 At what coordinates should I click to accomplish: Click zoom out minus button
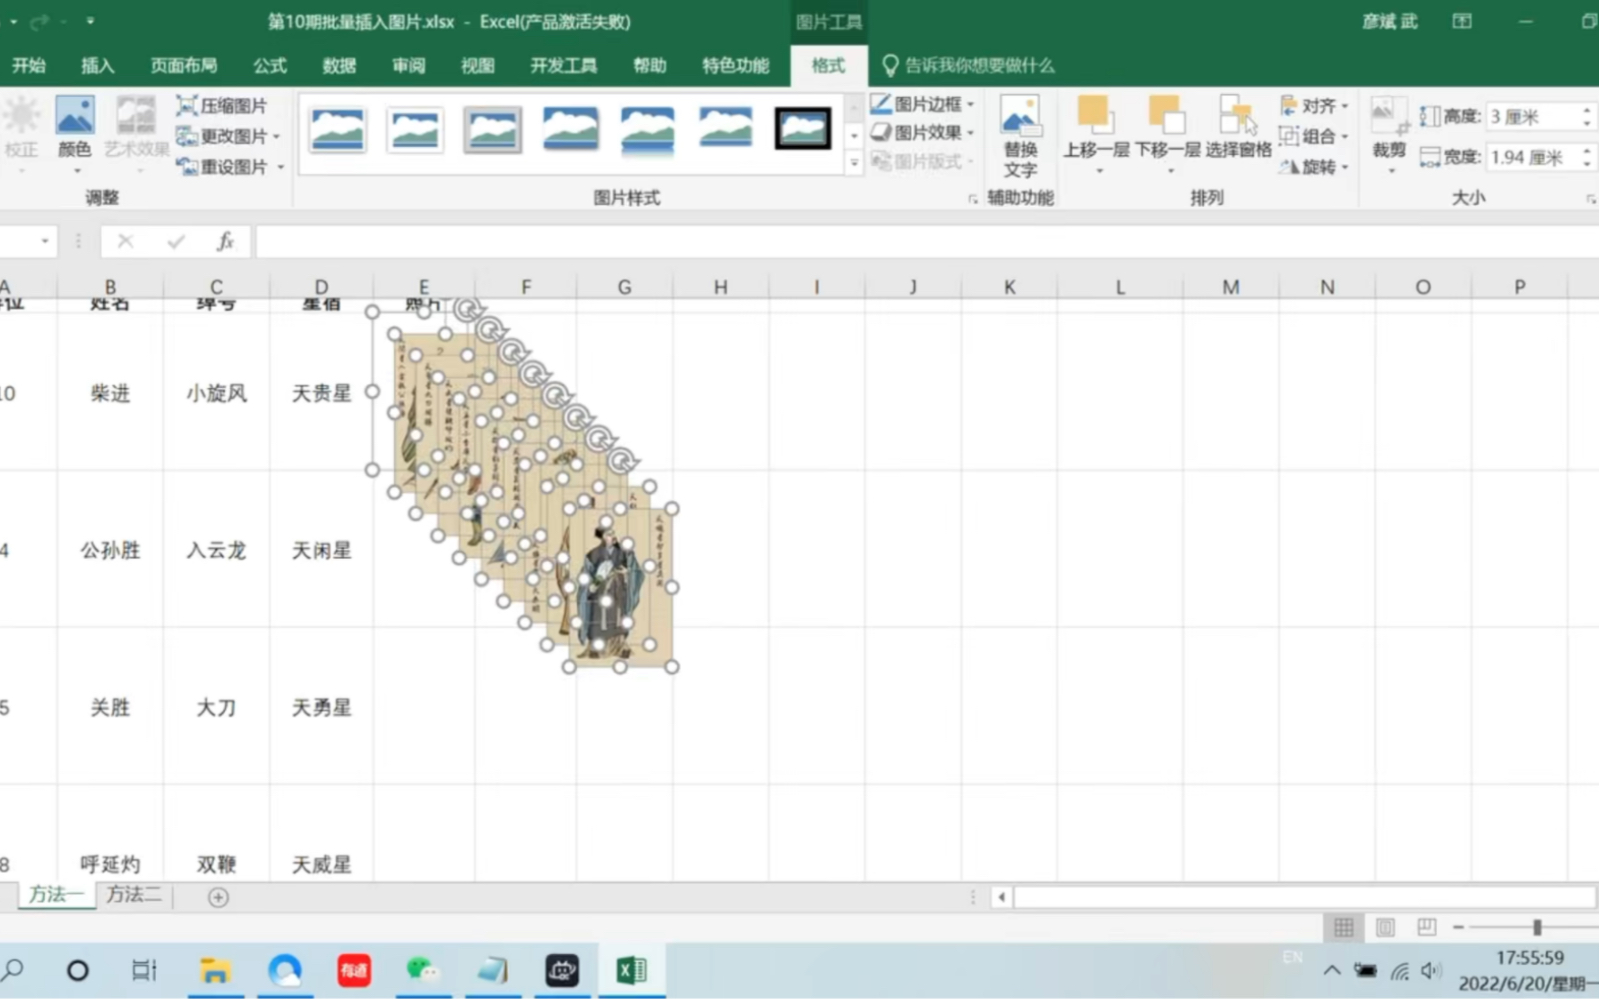click(1458, 927)
